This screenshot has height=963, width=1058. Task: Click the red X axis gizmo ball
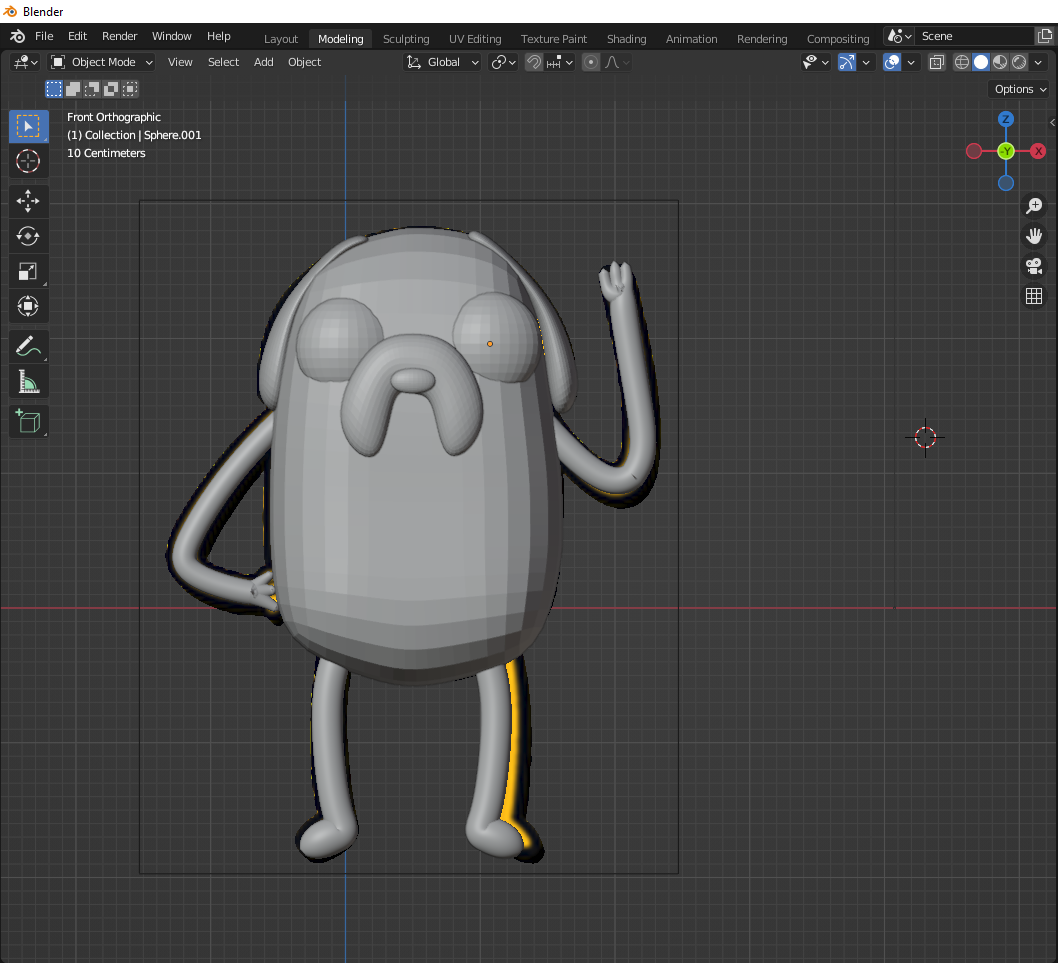click(x=1038, y=151)
